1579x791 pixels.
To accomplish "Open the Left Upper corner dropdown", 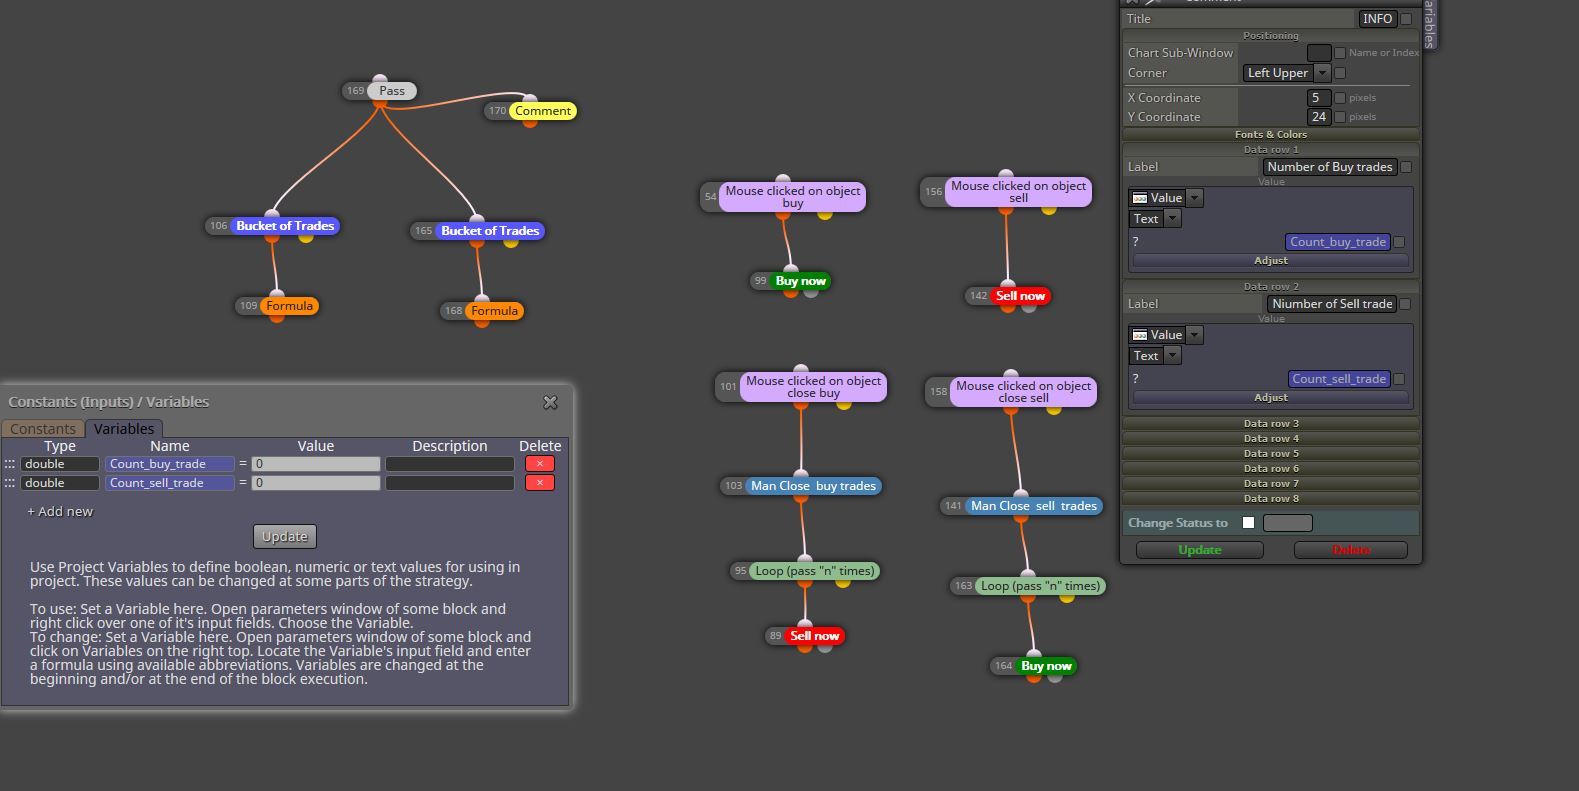I will coord(1287,73).
